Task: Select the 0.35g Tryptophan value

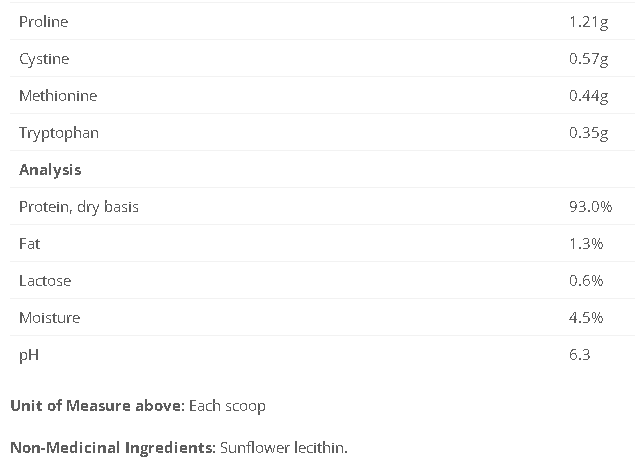Action: coord(588,133)
